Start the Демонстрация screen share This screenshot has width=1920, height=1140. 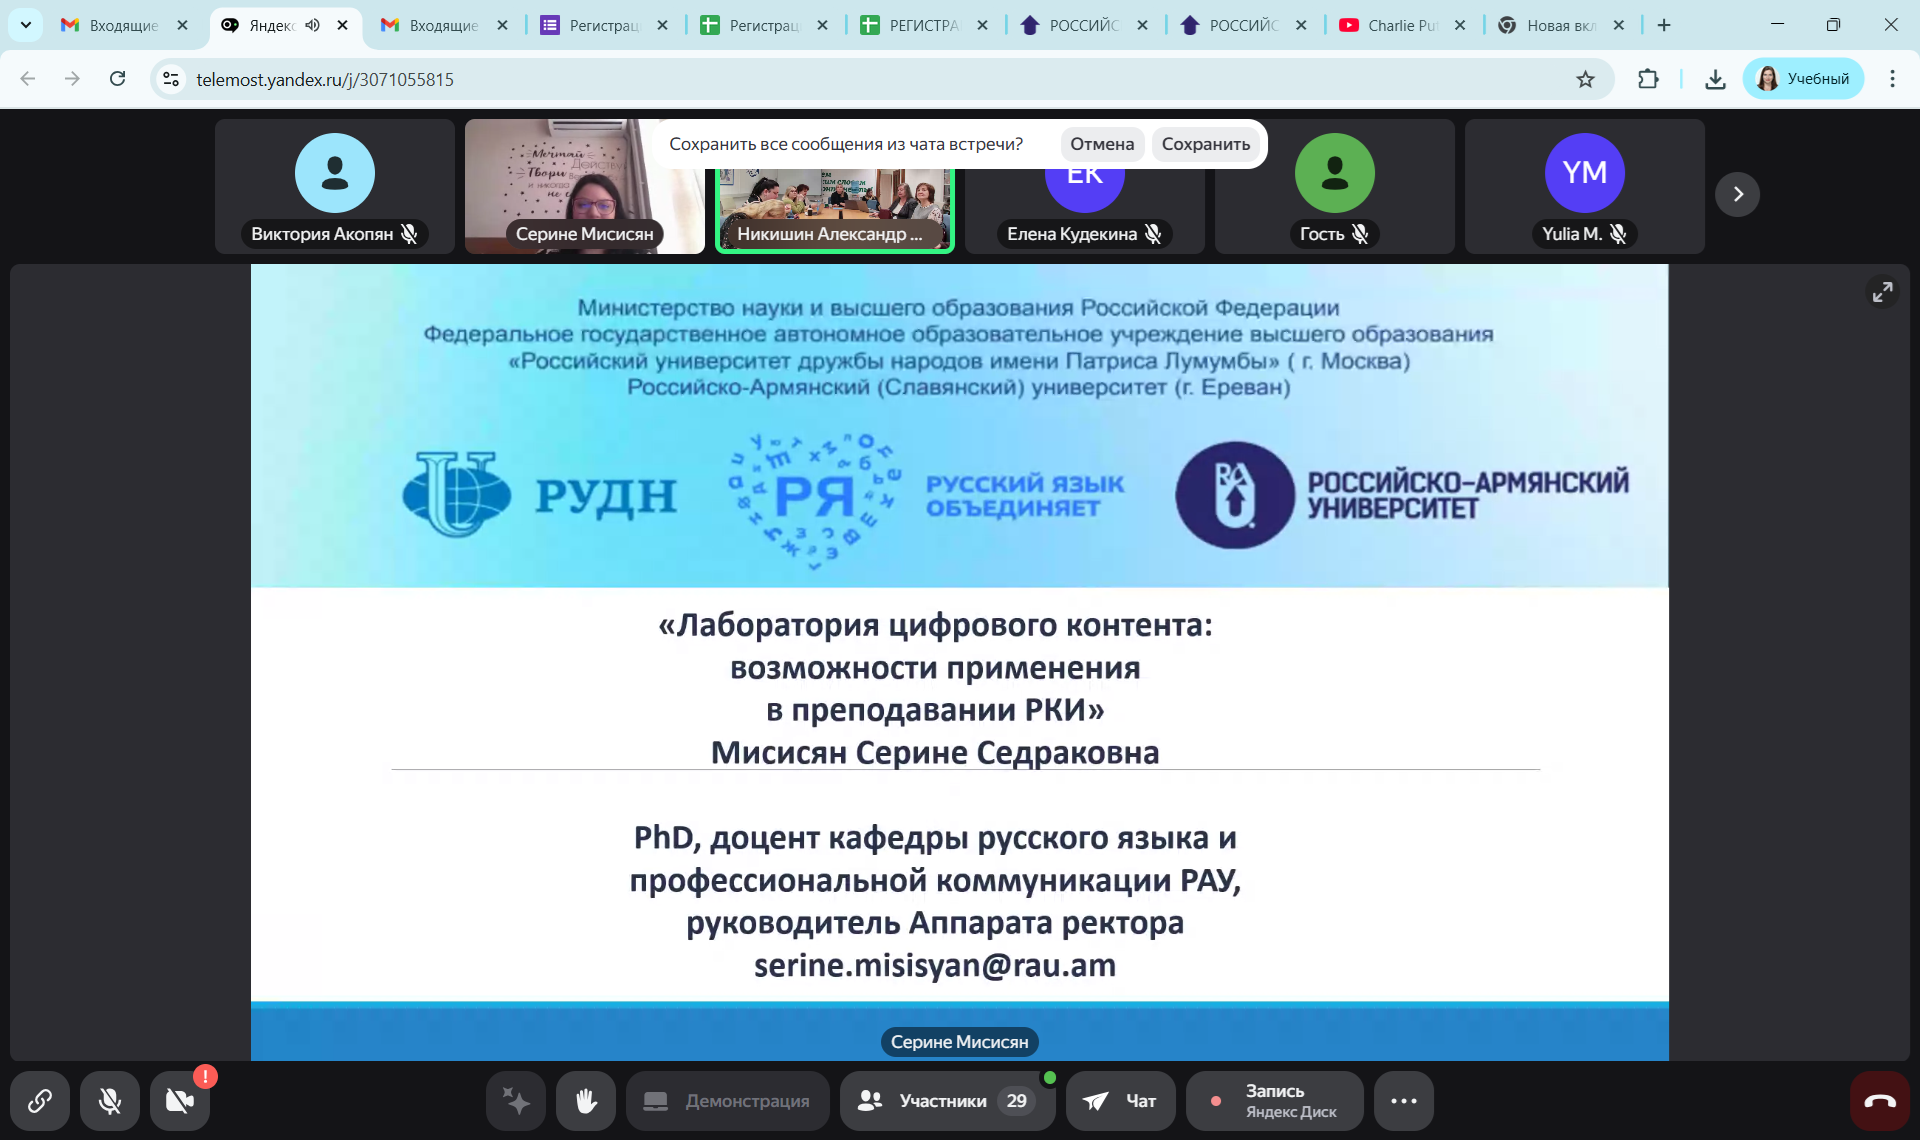(x=728, y=1101)
